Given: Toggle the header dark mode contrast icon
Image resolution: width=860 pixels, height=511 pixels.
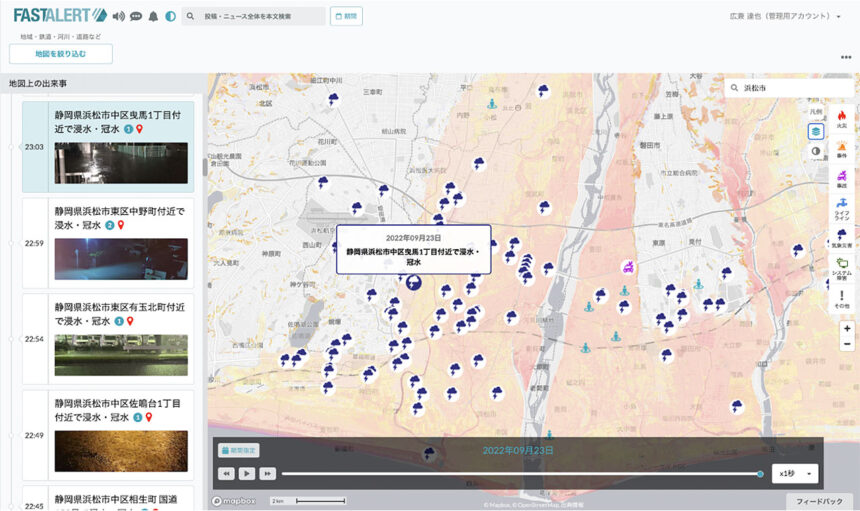Looking at the screenshot, I should point(170,16).
